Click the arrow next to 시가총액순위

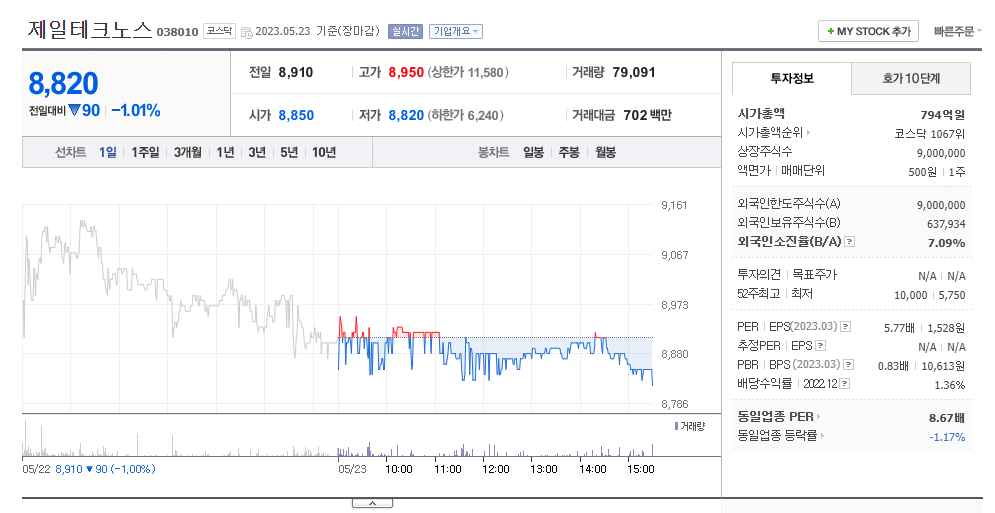[x=808, y=133]
